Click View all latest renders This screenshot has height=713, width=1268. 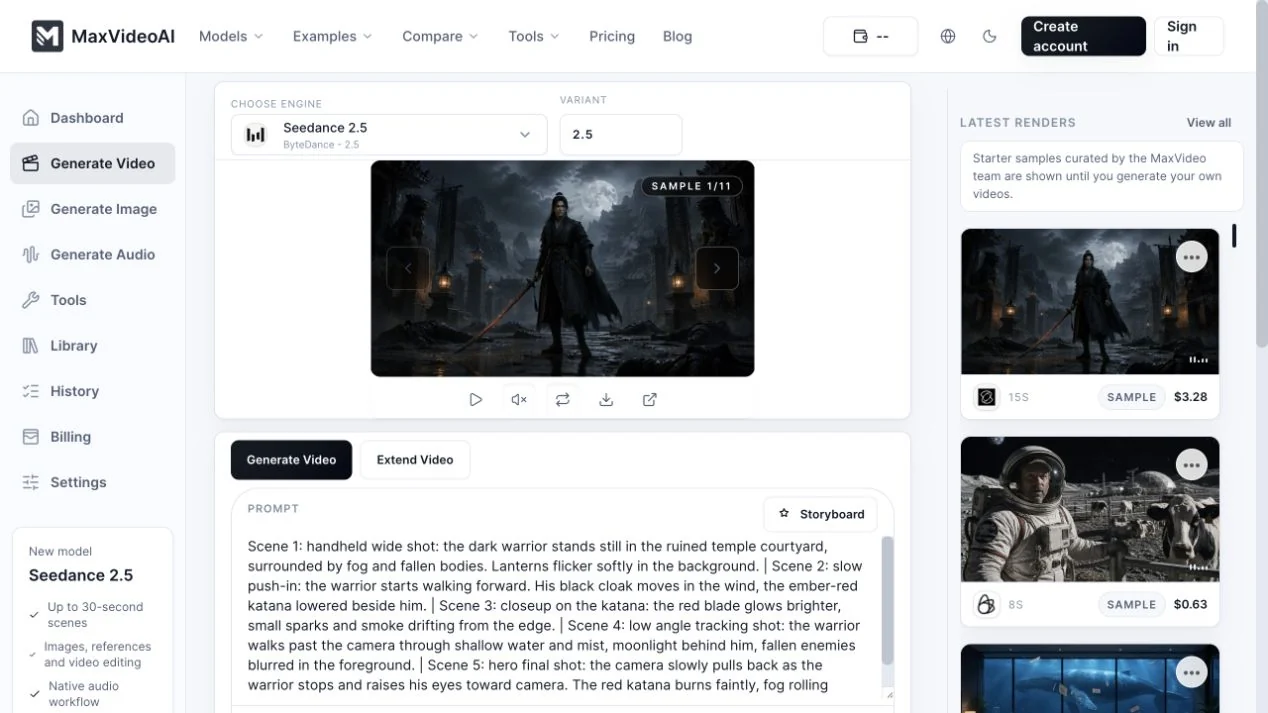(1209, 123)
